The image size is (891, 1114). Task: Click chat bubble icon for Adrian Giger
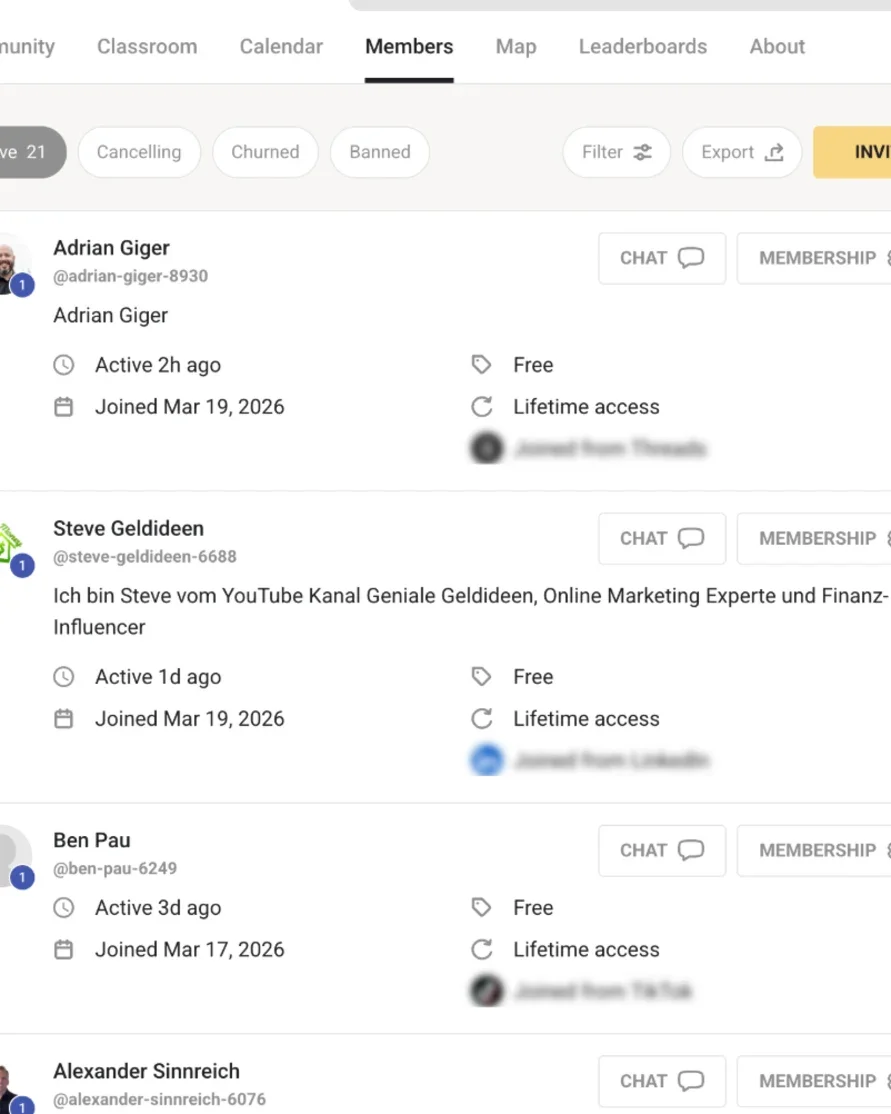click(x=691, y=258)
